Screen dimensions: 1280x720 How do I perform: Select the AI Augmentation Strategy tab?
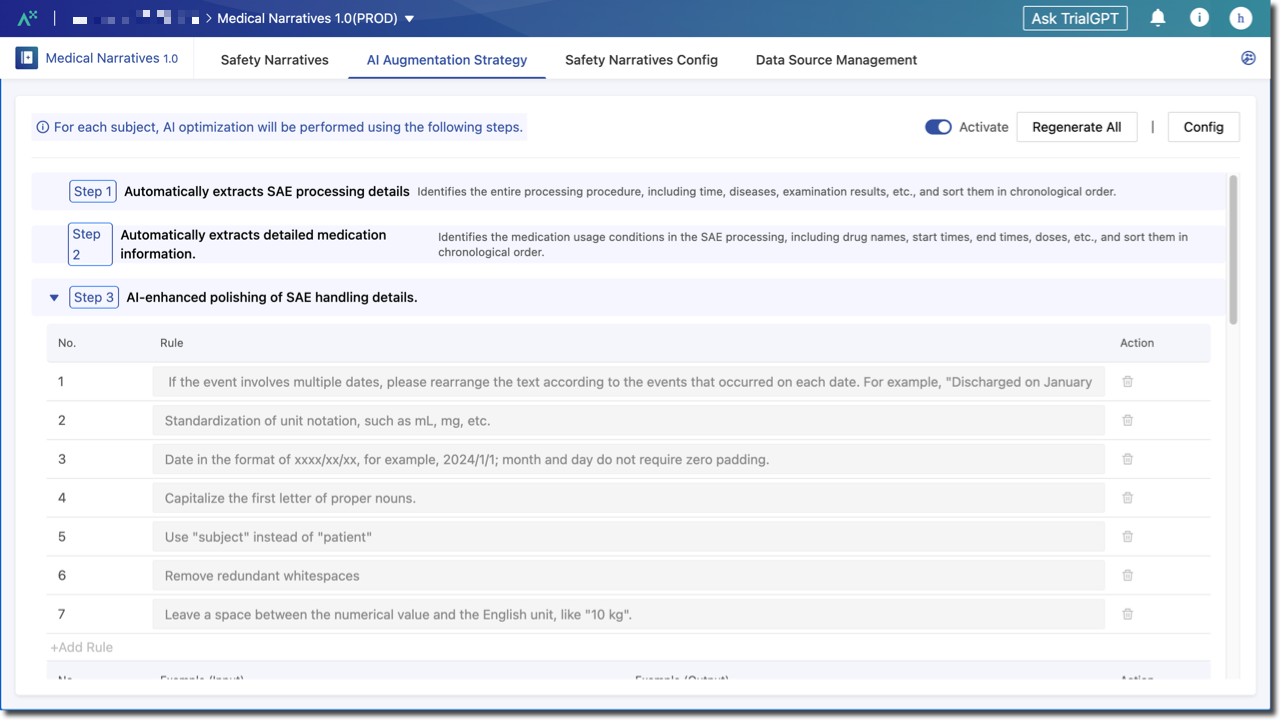[x=447, y=60]
